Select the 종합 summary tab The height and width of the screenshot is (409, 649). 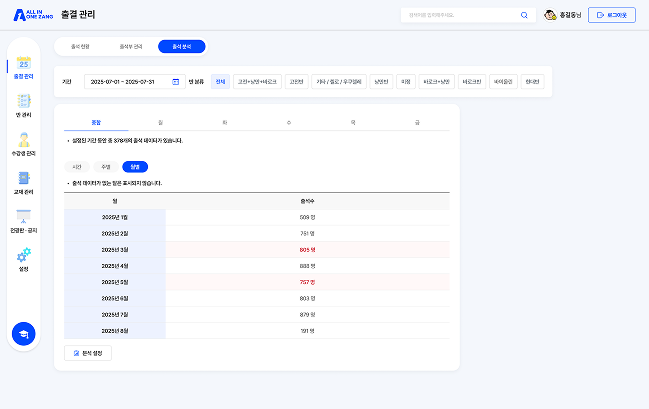coord(96,123)
